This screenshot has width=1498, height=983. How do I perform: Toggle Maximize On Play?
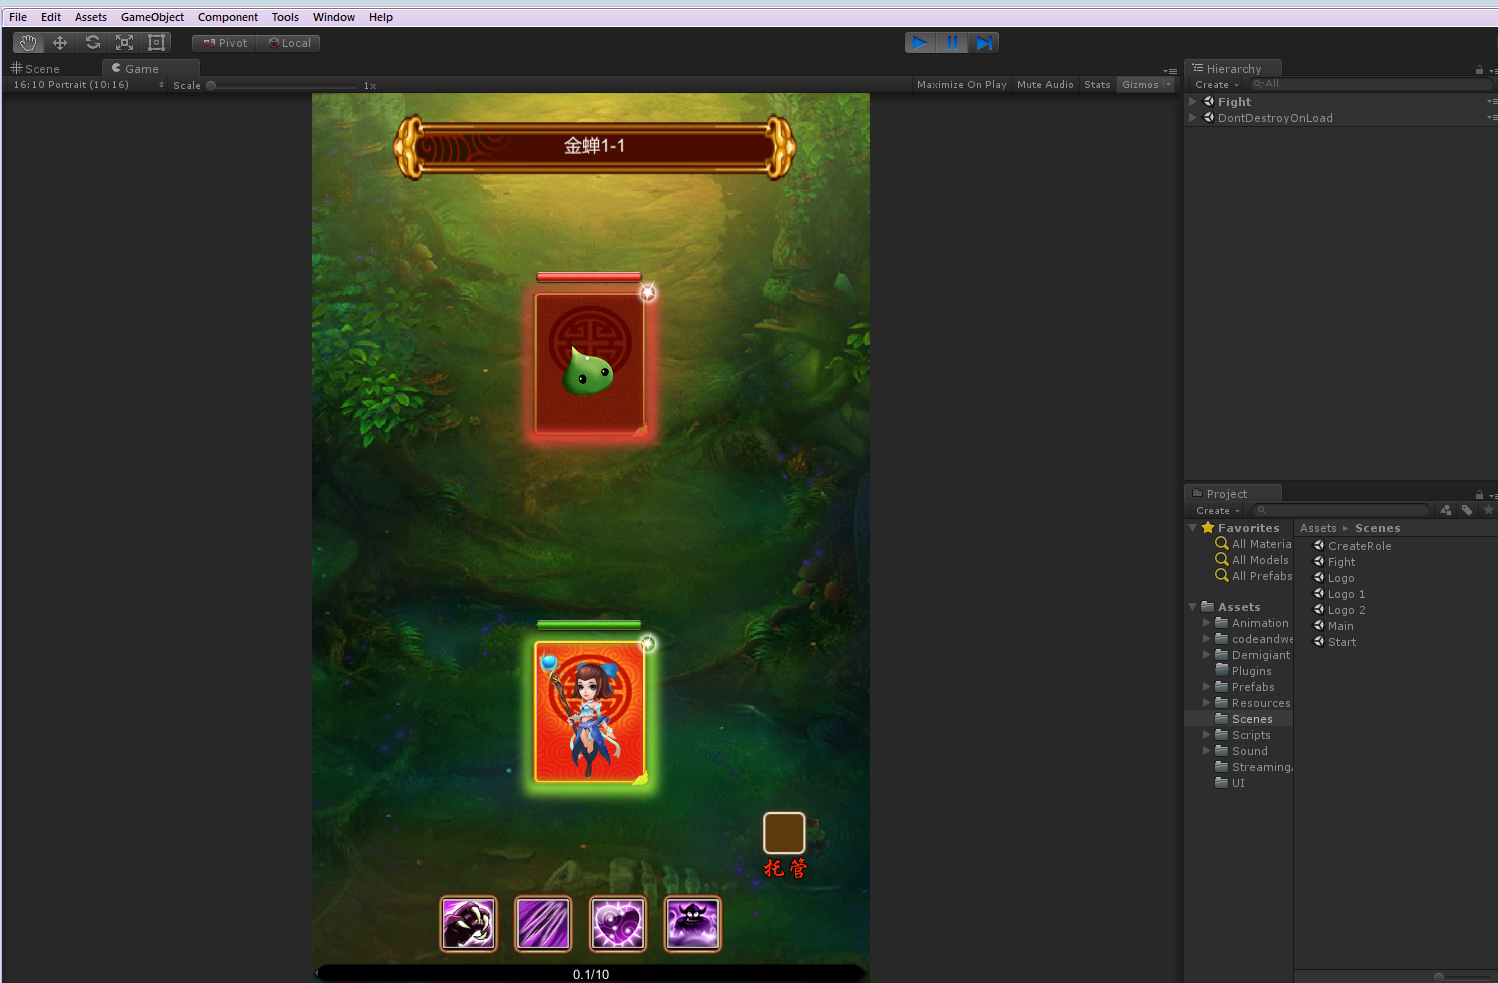tap(961, 85)
